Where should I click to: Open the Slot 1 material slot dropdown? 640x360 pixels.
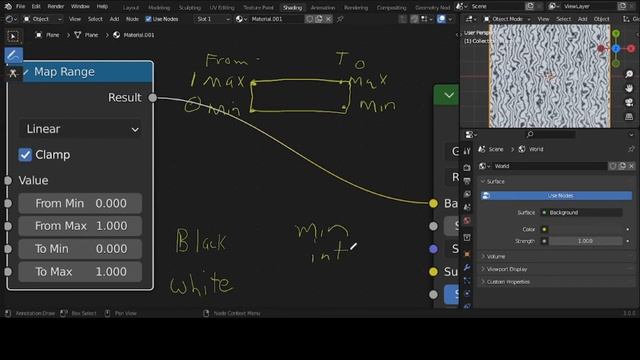click(212, 19)
